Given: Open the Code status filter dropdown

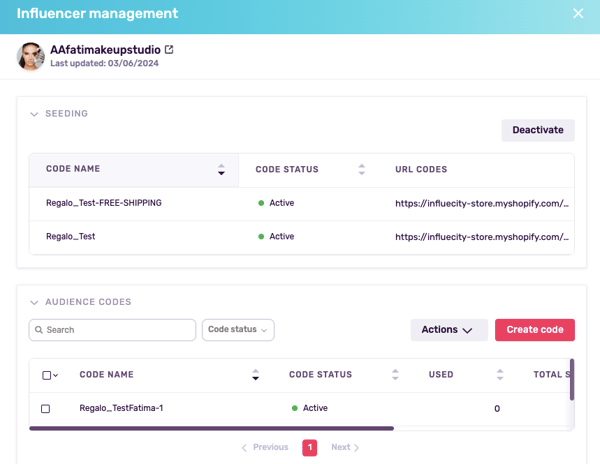Looking at the screenshot, I should click(238, 330).
